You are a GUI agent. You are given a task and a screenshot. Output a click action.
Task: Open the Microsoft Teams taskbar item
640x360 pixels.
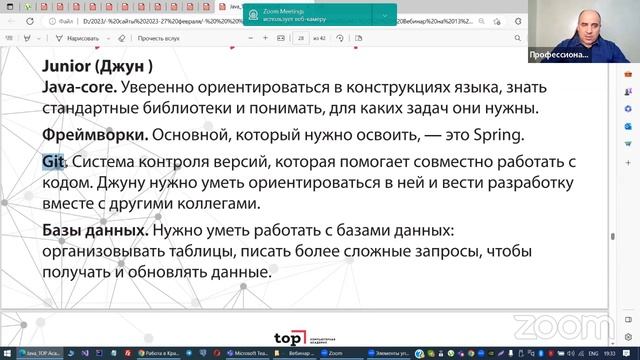247,353
